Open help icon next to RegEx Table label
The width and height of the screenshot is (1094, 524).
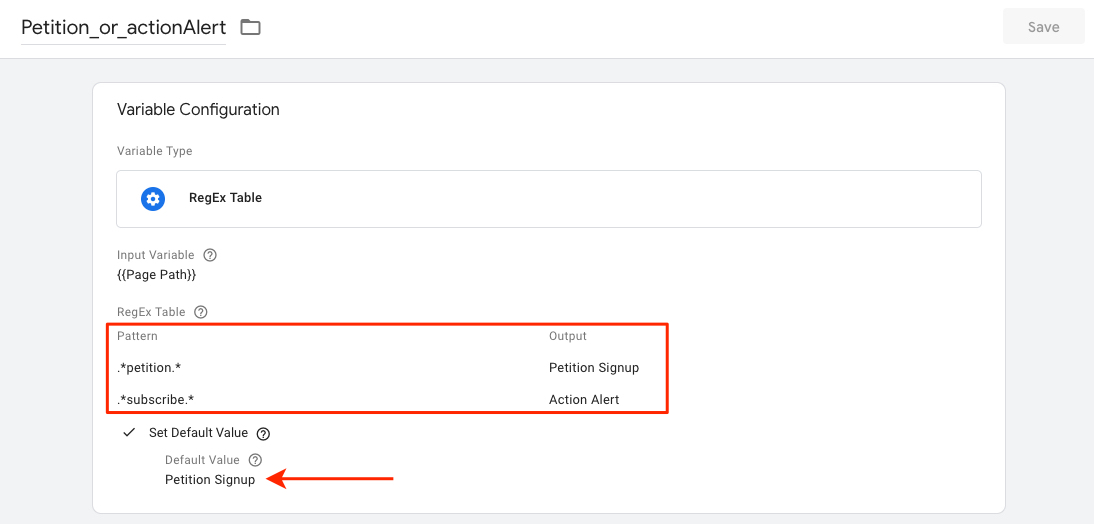201,312
